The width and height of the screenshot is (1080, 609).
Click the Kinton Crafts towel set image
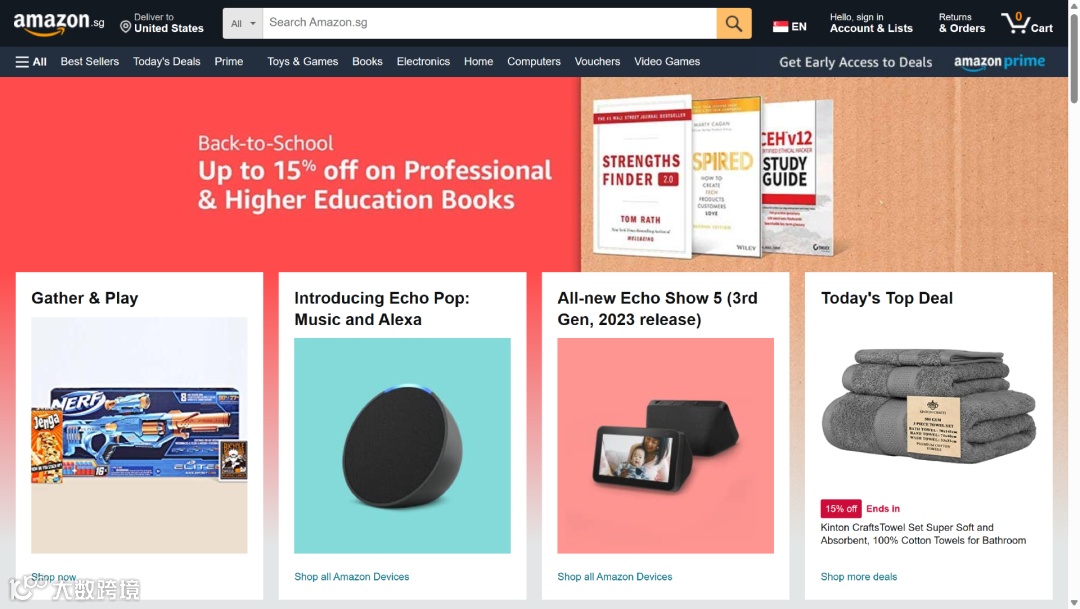point(928,406)
